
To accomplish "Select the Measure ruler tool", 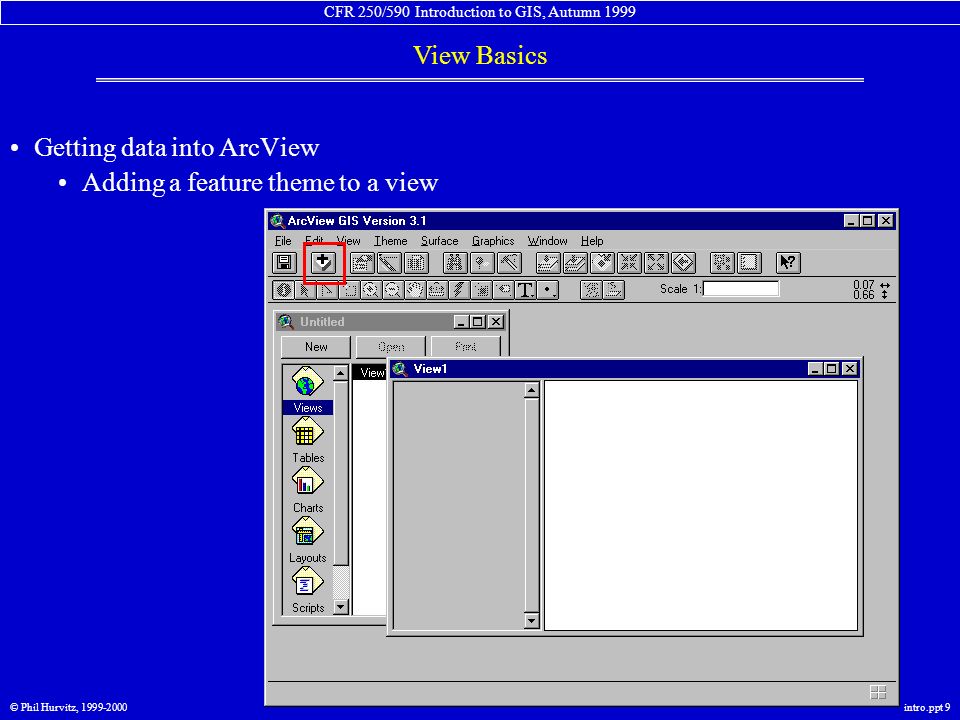I will click(437, 290).
